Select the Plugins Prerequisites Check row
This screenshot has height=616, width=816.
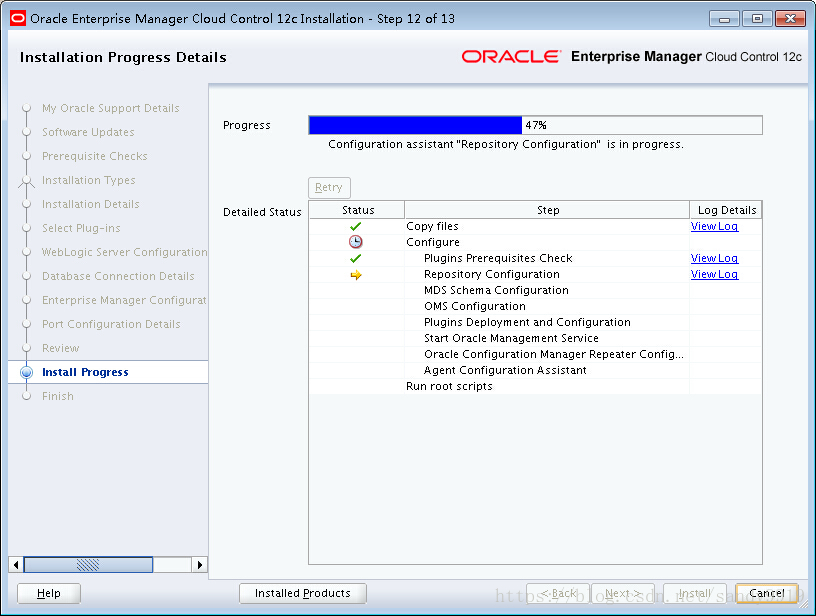536,259
